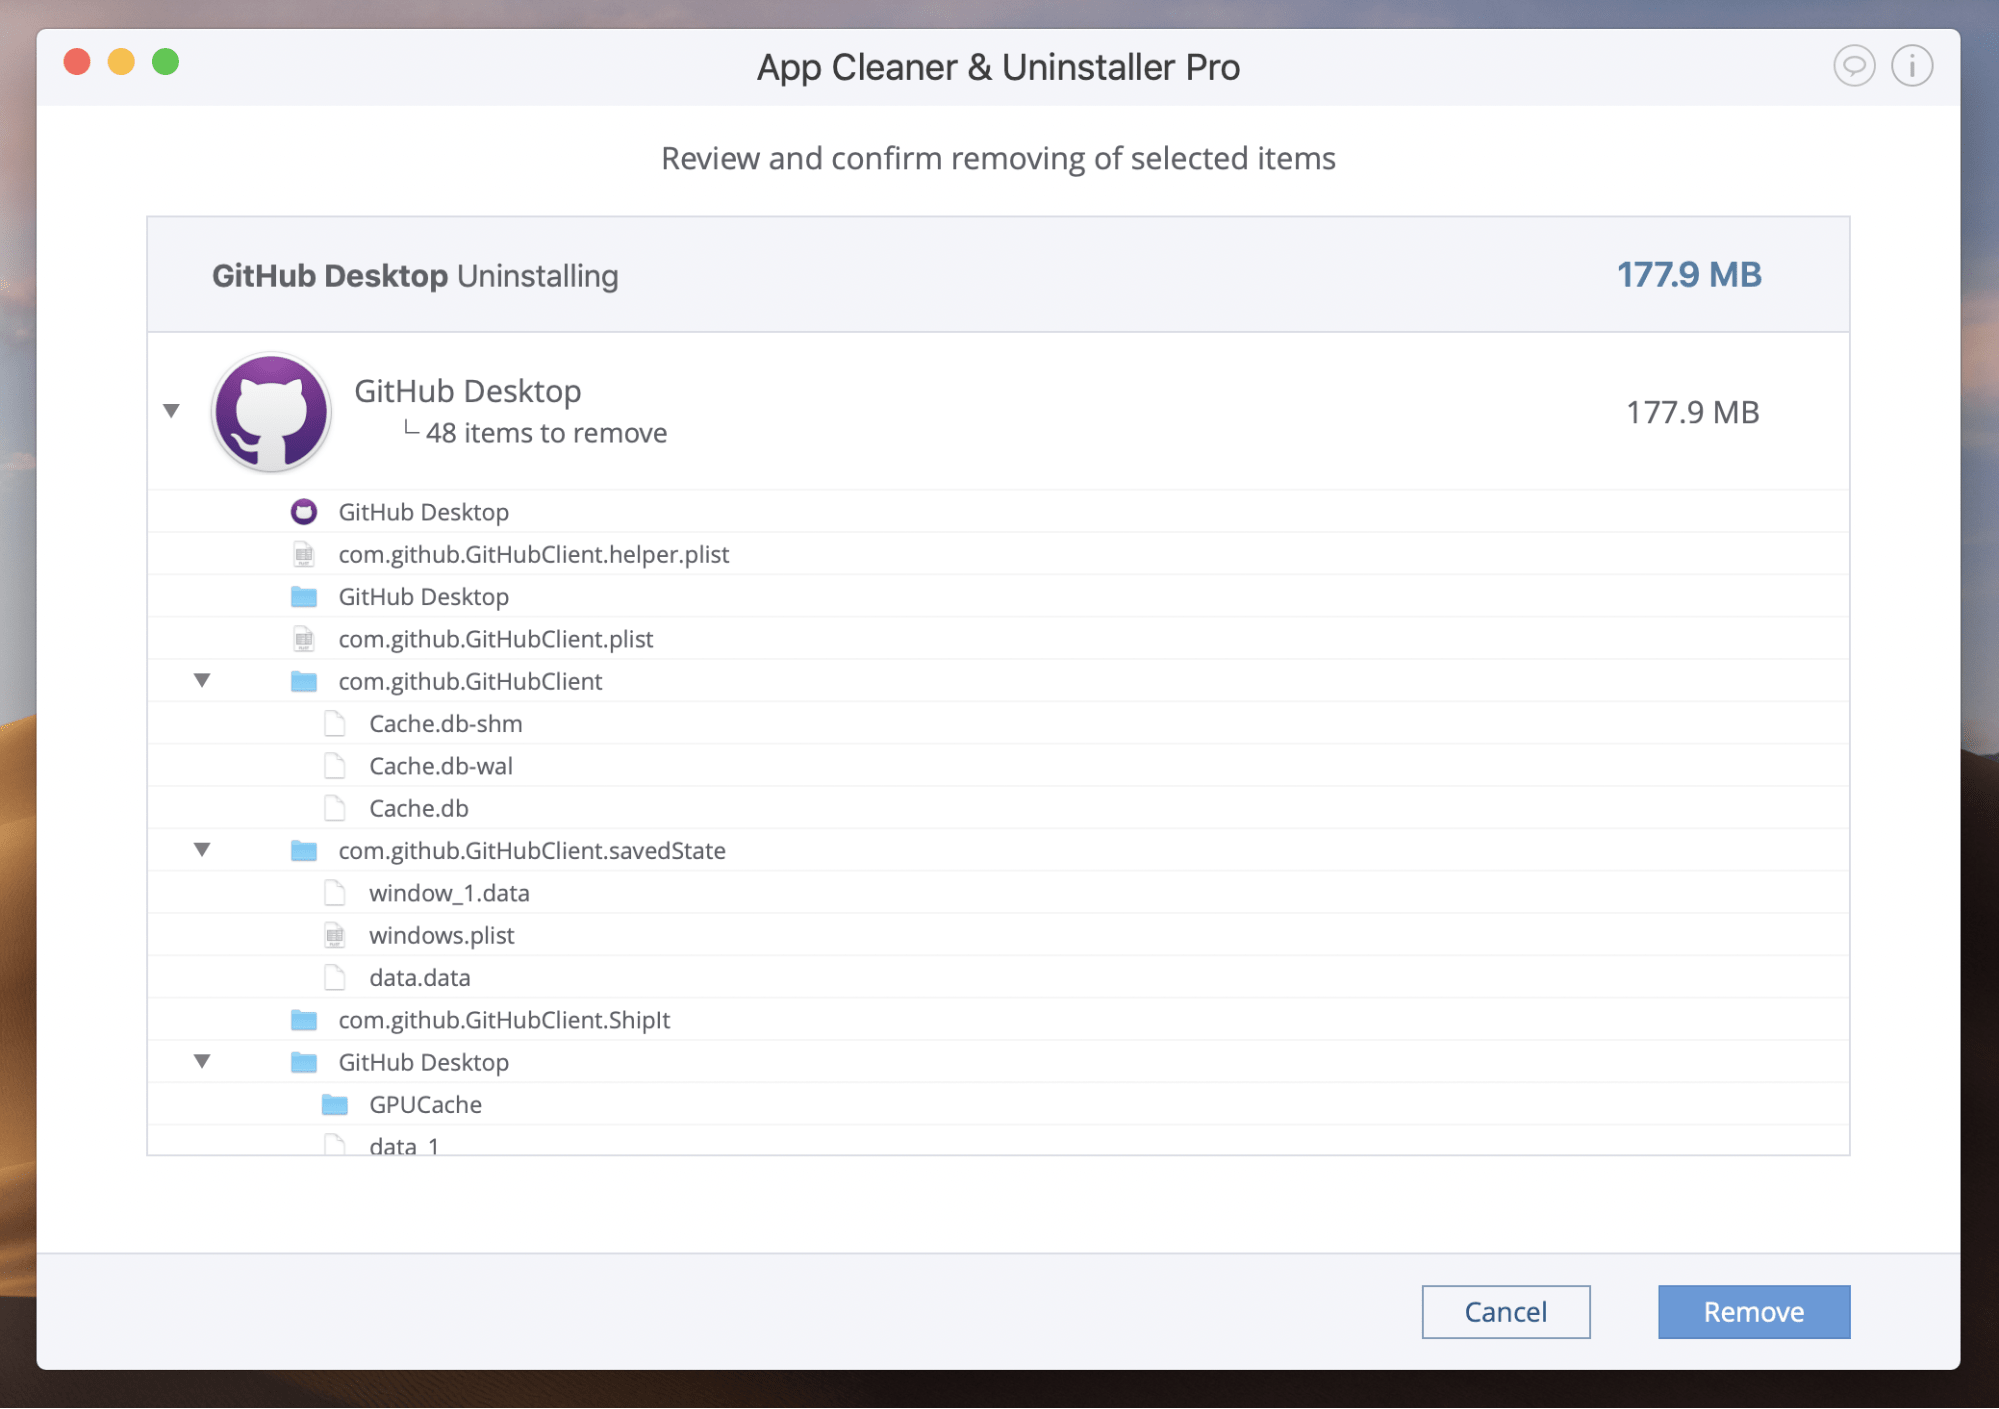The width and height of the screenshot is (1999, 1409).
Task: Open the feedback speech bubble icon
Action: coord(1853,66)
